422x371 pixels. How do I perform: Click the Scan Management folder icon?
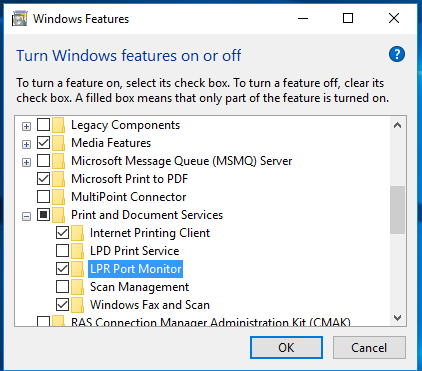point(77,287)
